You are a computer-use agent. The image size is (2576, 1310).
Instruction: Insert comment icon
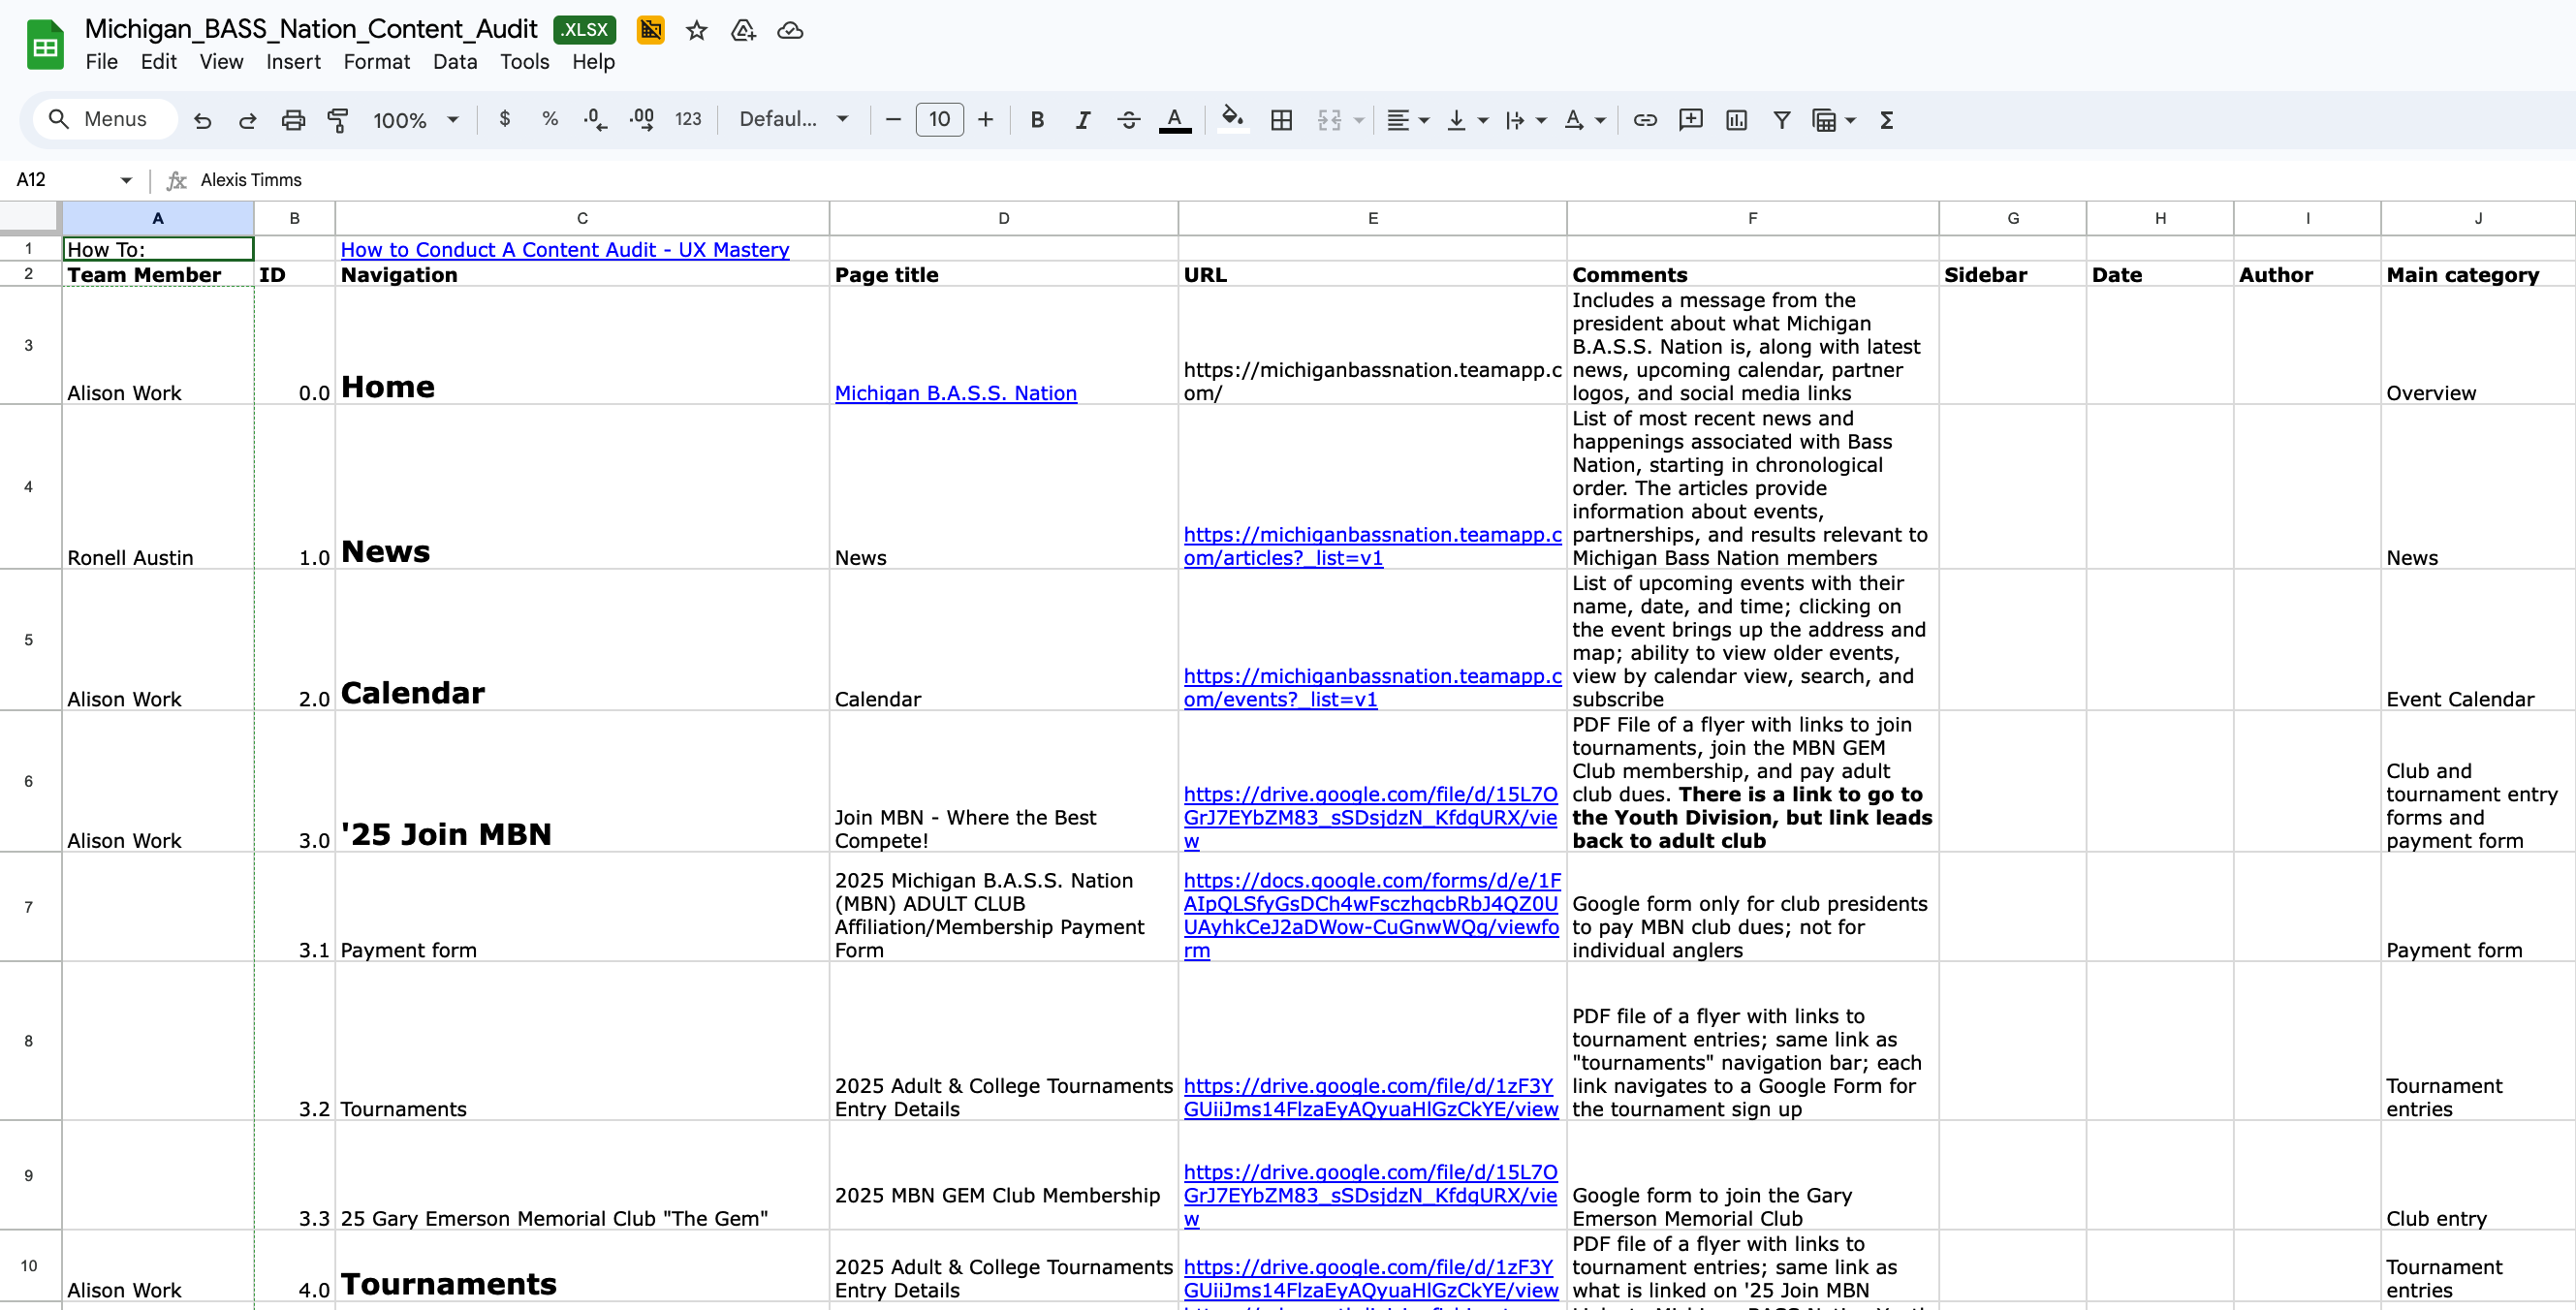1691,120
